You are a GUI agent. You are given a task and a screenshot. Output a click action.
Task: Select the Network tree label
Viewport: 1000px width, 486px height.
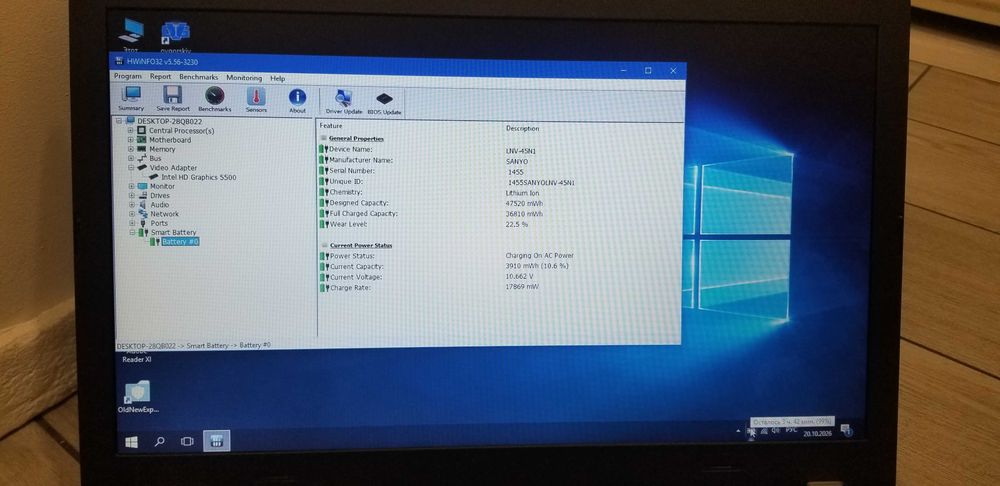click(165, 214)
